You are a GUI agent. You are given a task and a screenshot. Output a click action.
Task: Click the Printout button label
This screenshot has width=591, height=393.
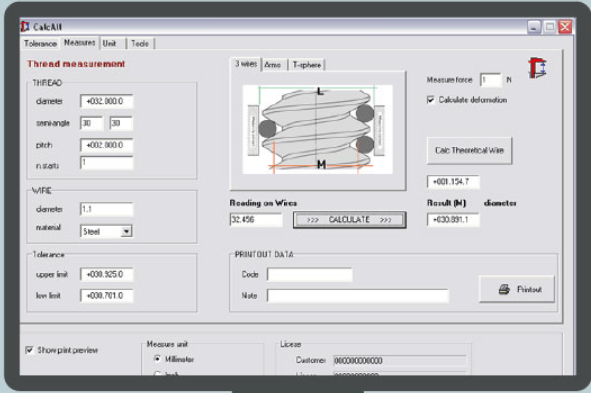529,289
